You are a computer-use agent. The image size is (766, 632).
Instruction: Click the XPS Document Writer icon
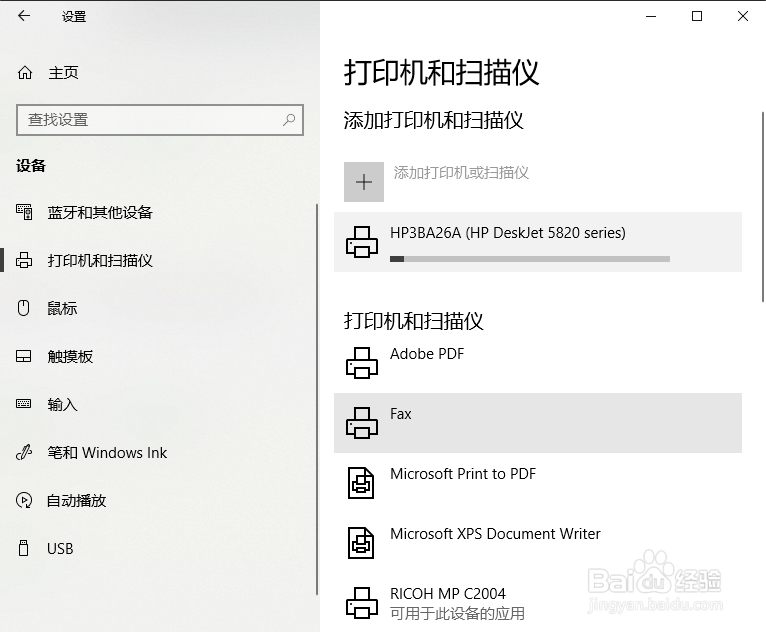tap(361, 543)
